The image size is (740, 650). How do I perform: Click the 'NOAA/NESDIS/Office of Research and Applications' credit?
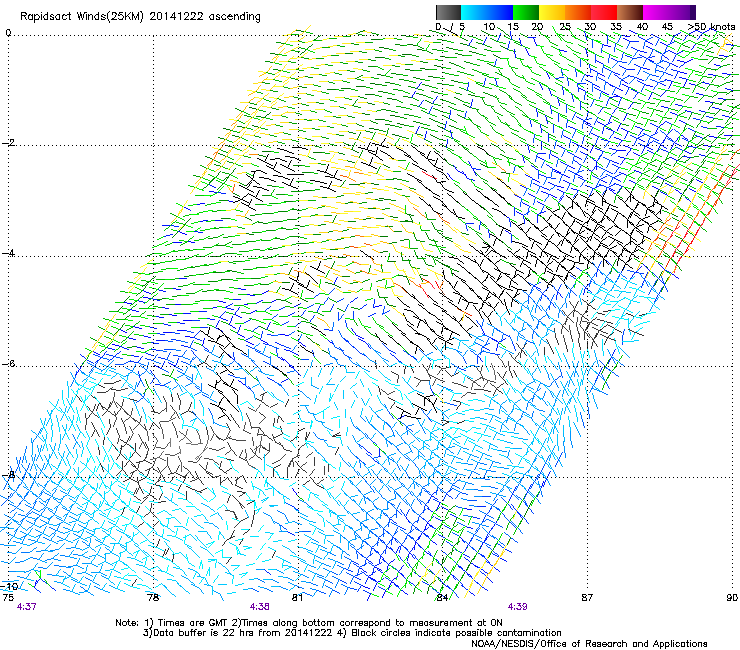[589, 644]
